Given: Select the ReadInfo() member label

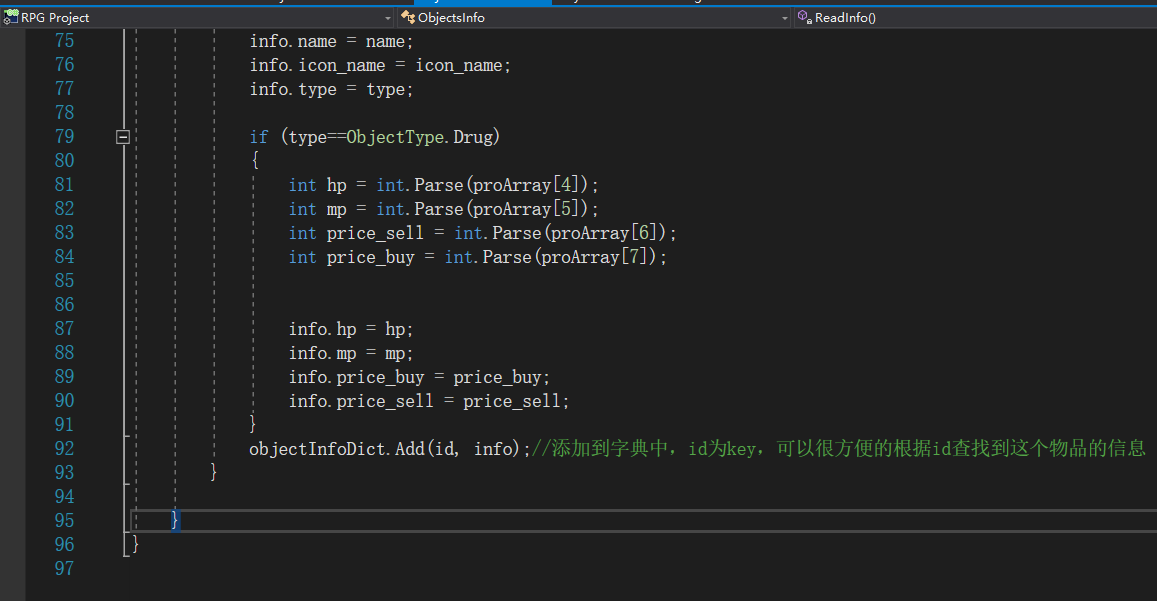Looking at the screenshot, I should click(x=845, y=18).
